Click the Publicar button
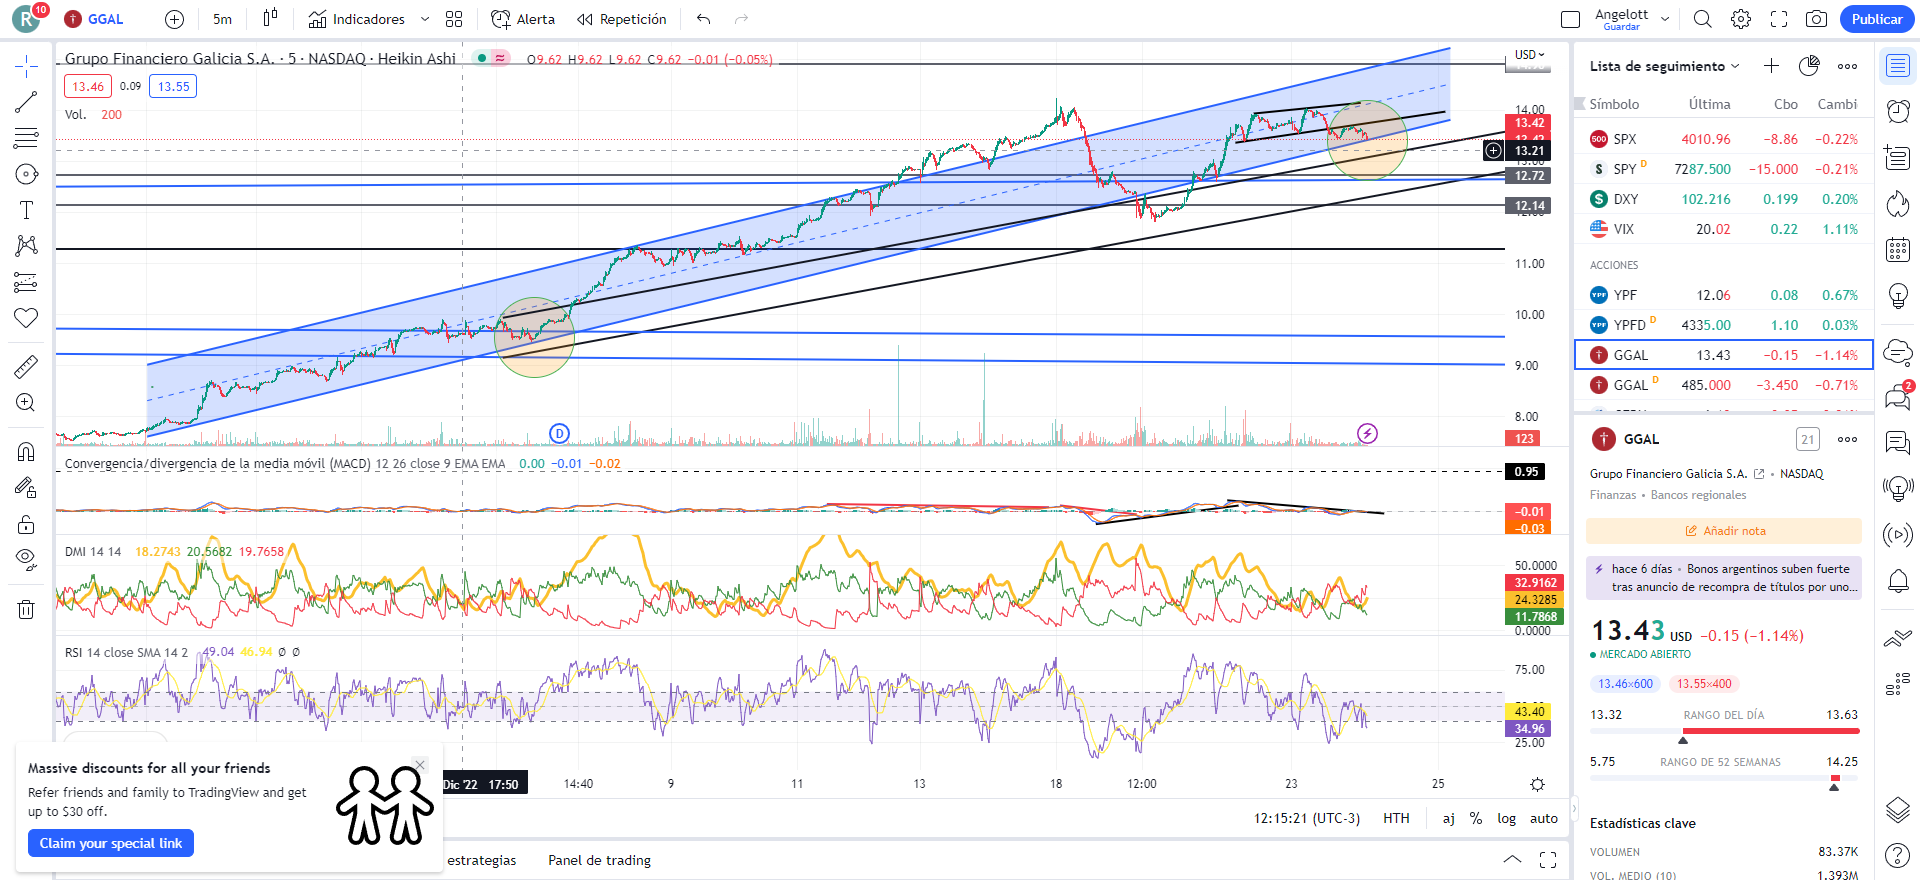Image resolution: width=1920 pixels, height=880 pixels. click(x=1877, y=19)
